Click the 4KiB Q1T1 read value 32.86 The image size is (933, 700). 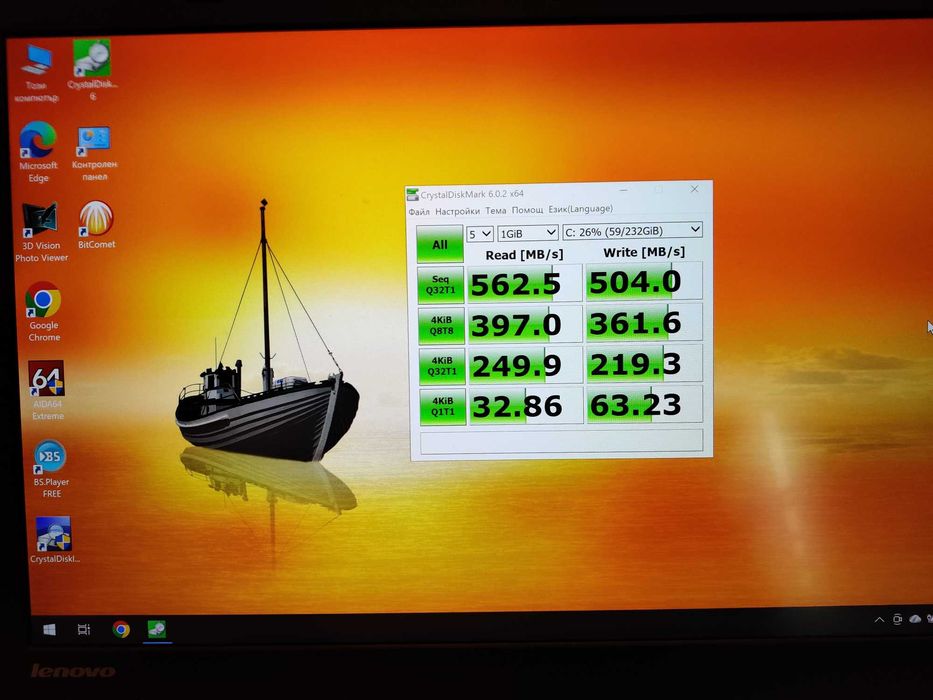pyautogui.click(x=526, y=407)
